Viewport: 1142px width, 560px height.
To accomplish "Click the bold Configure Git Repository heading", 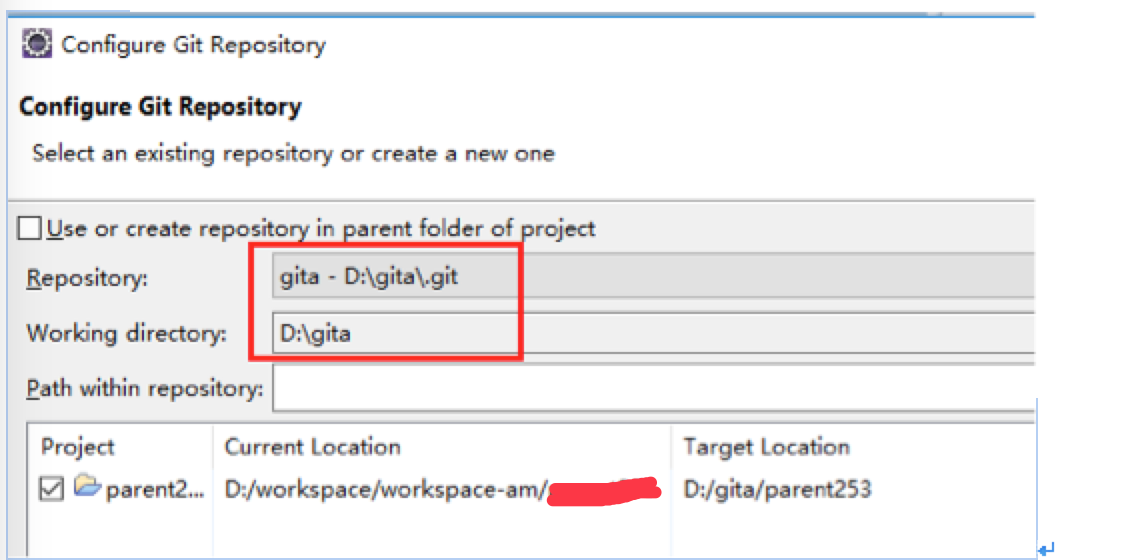I will coord(160,106).
